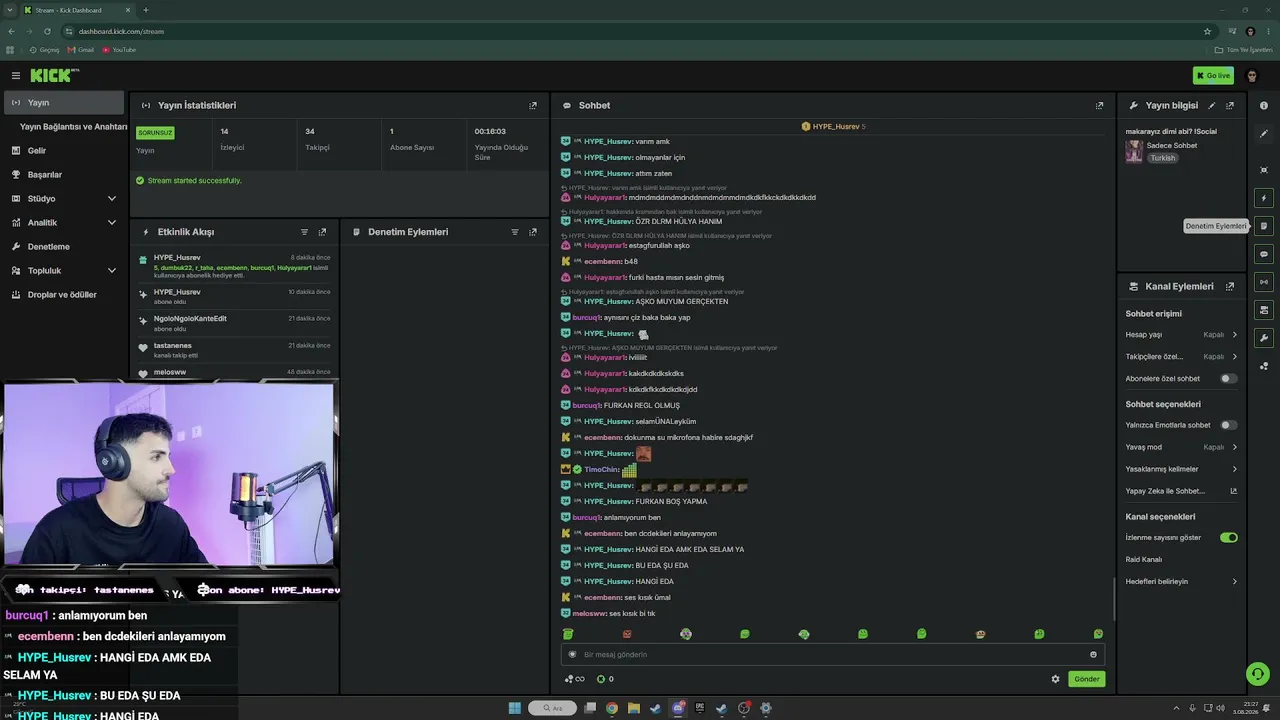Click the Sadece Sohbet category thumbnail

coord(1134,151)
